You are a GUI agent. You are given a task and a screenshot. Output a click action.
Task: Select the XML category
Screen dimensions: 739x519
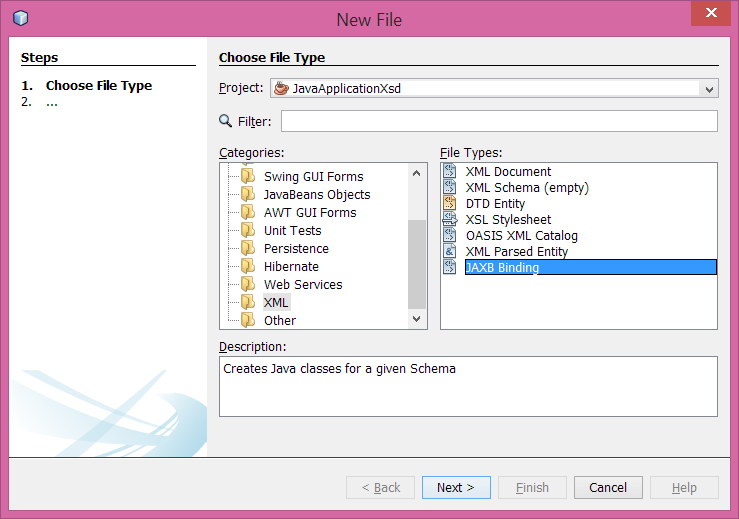coord(276,302)
